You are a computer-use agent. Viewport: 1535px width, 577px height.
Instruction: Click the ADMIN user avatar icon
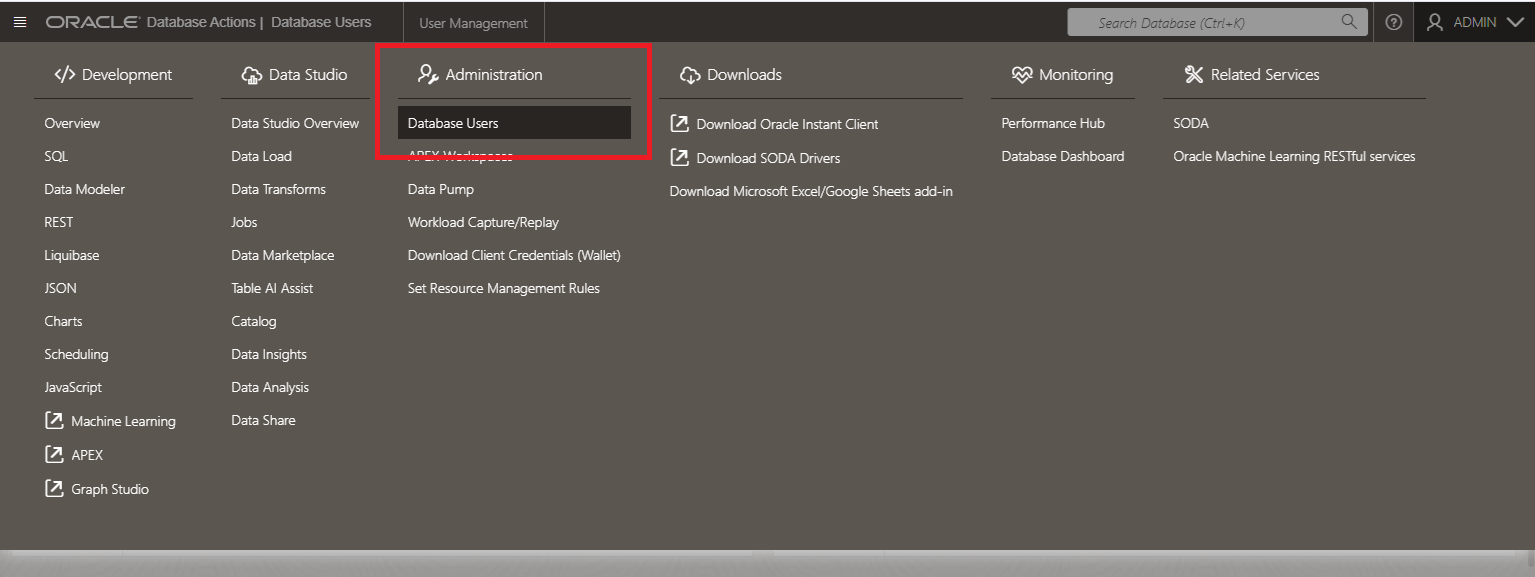tap(1435, 22)
